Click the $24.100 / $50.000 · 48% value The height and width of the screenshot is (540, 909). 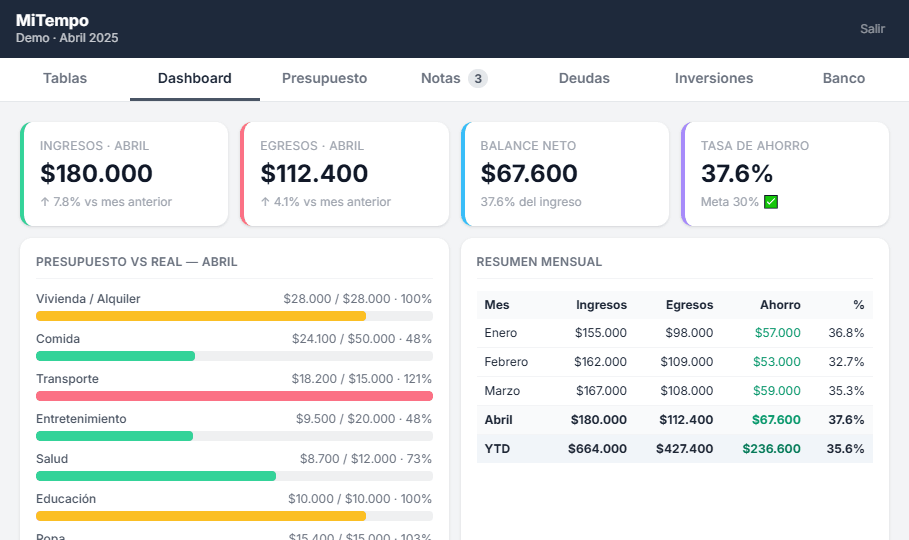coord(362,339)
